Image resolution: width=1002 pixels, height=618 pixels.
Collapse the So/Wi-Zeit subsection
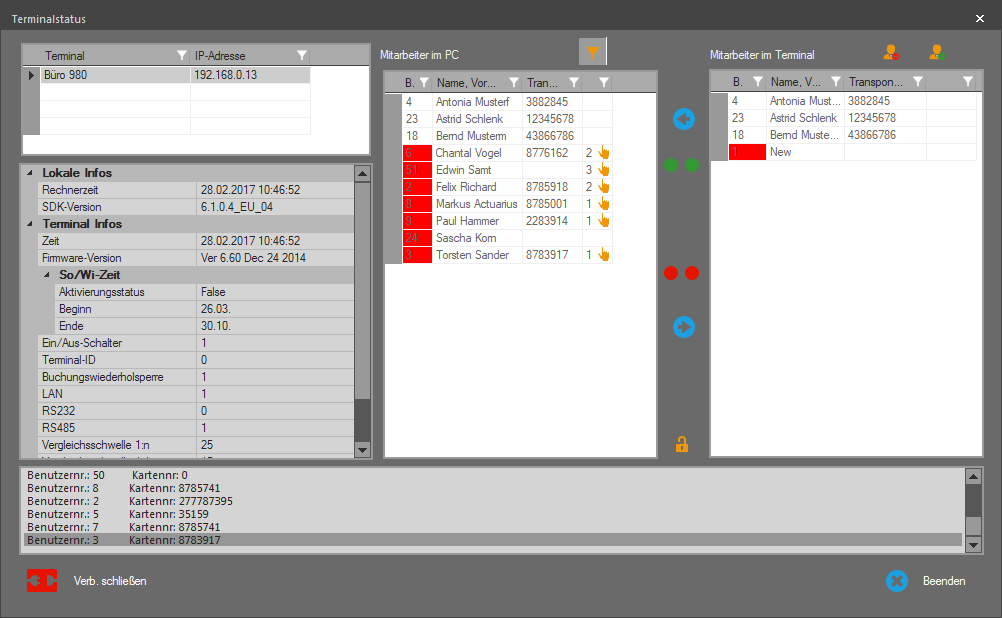coord(46,275)
